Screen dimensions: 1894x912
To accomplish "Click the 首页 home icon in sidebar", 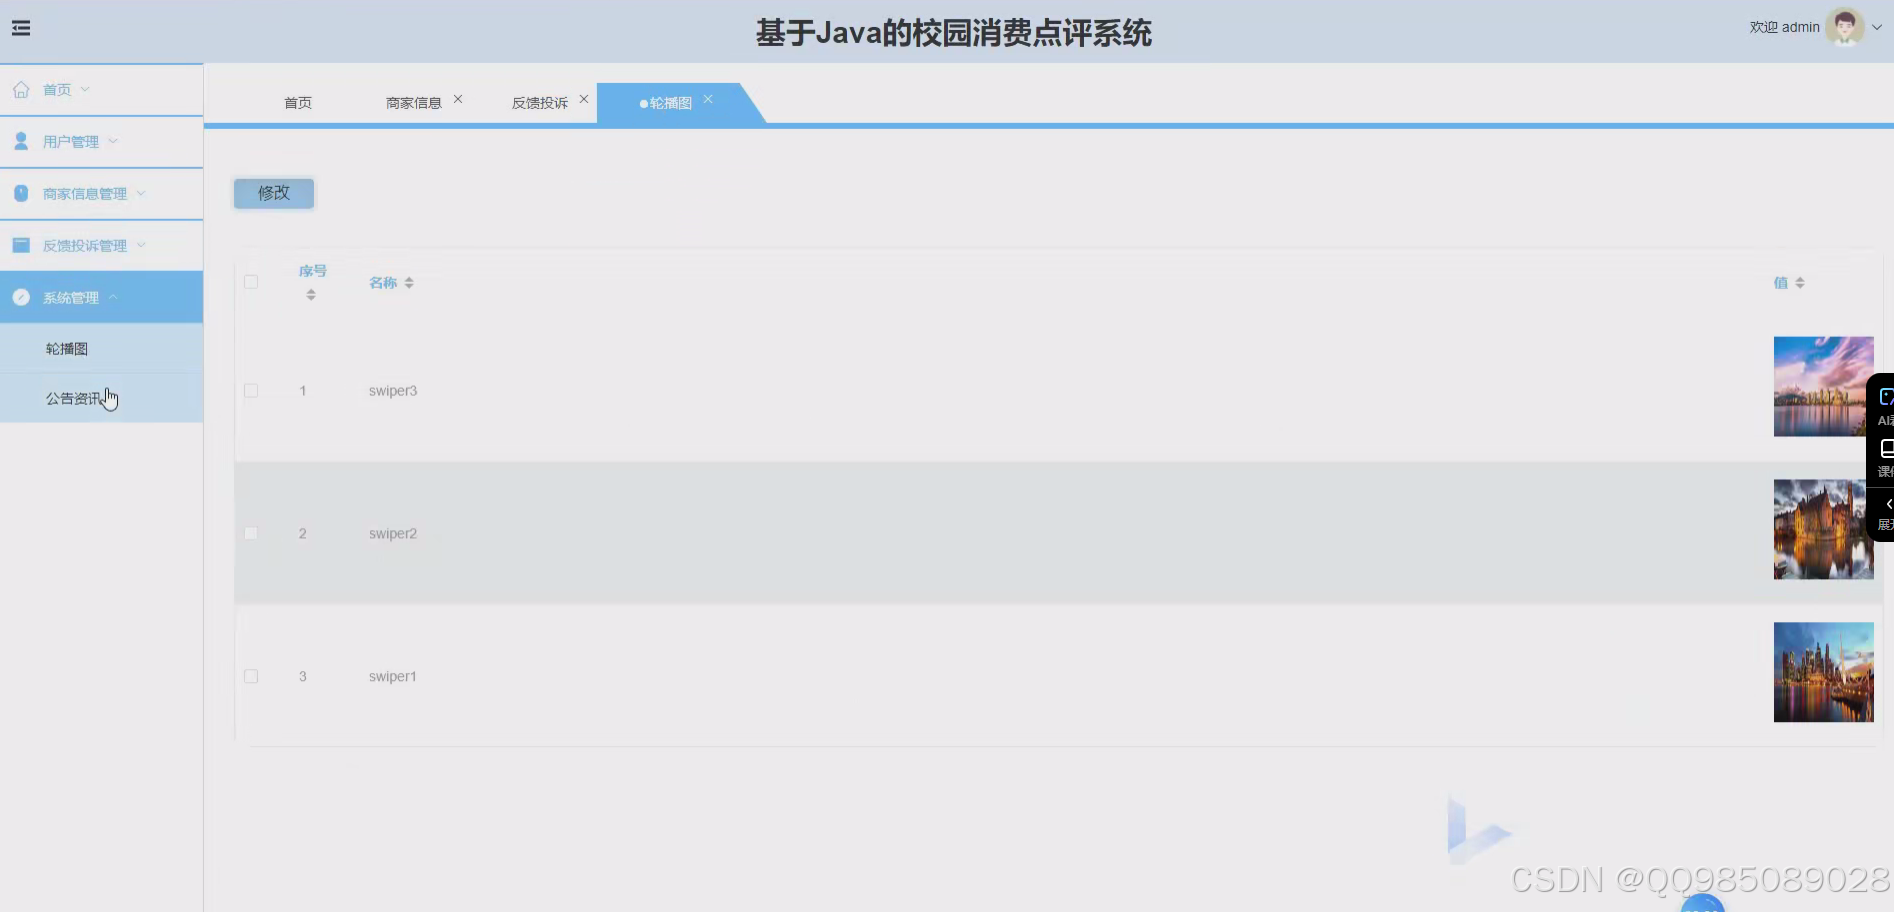I will 21,89.
